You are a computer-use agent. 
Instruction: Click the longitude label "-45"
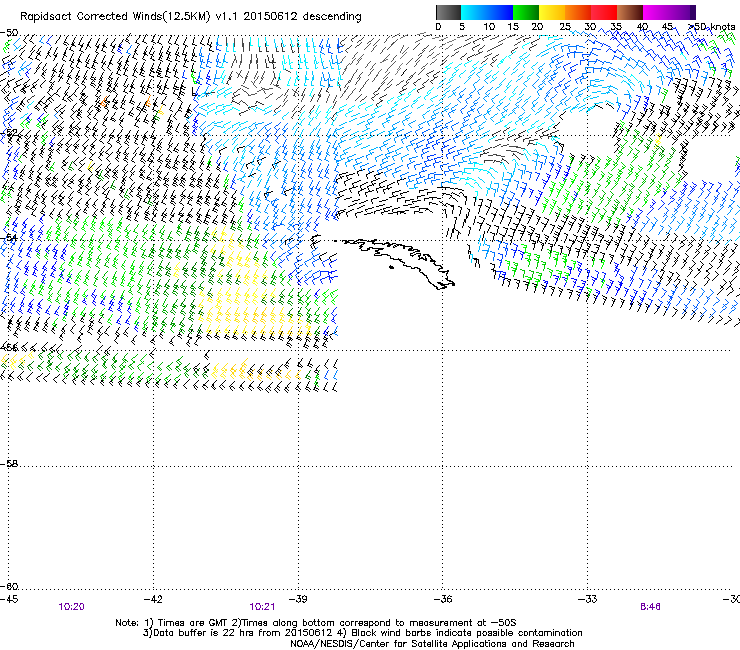9,599
